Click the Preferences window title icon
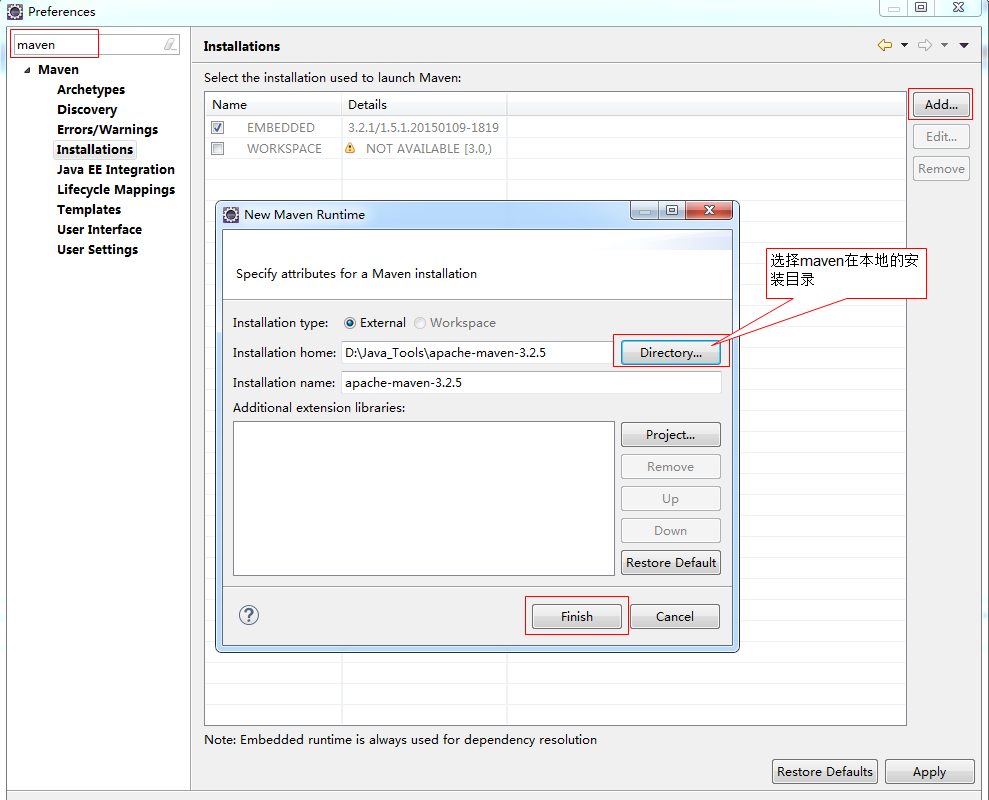Viewport: 989px width, 800px height. [15, 11]
